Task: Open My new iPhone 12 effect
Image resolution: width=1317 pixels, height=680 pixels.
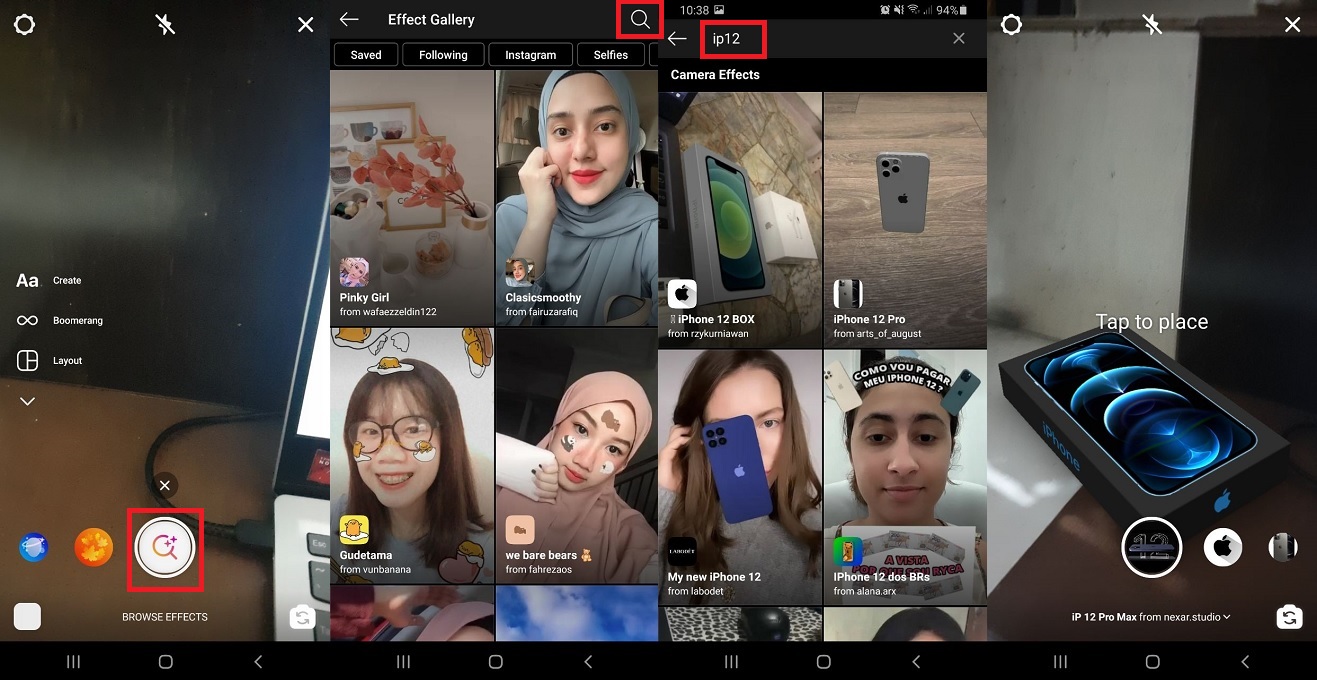Action: tap(740, 477)
